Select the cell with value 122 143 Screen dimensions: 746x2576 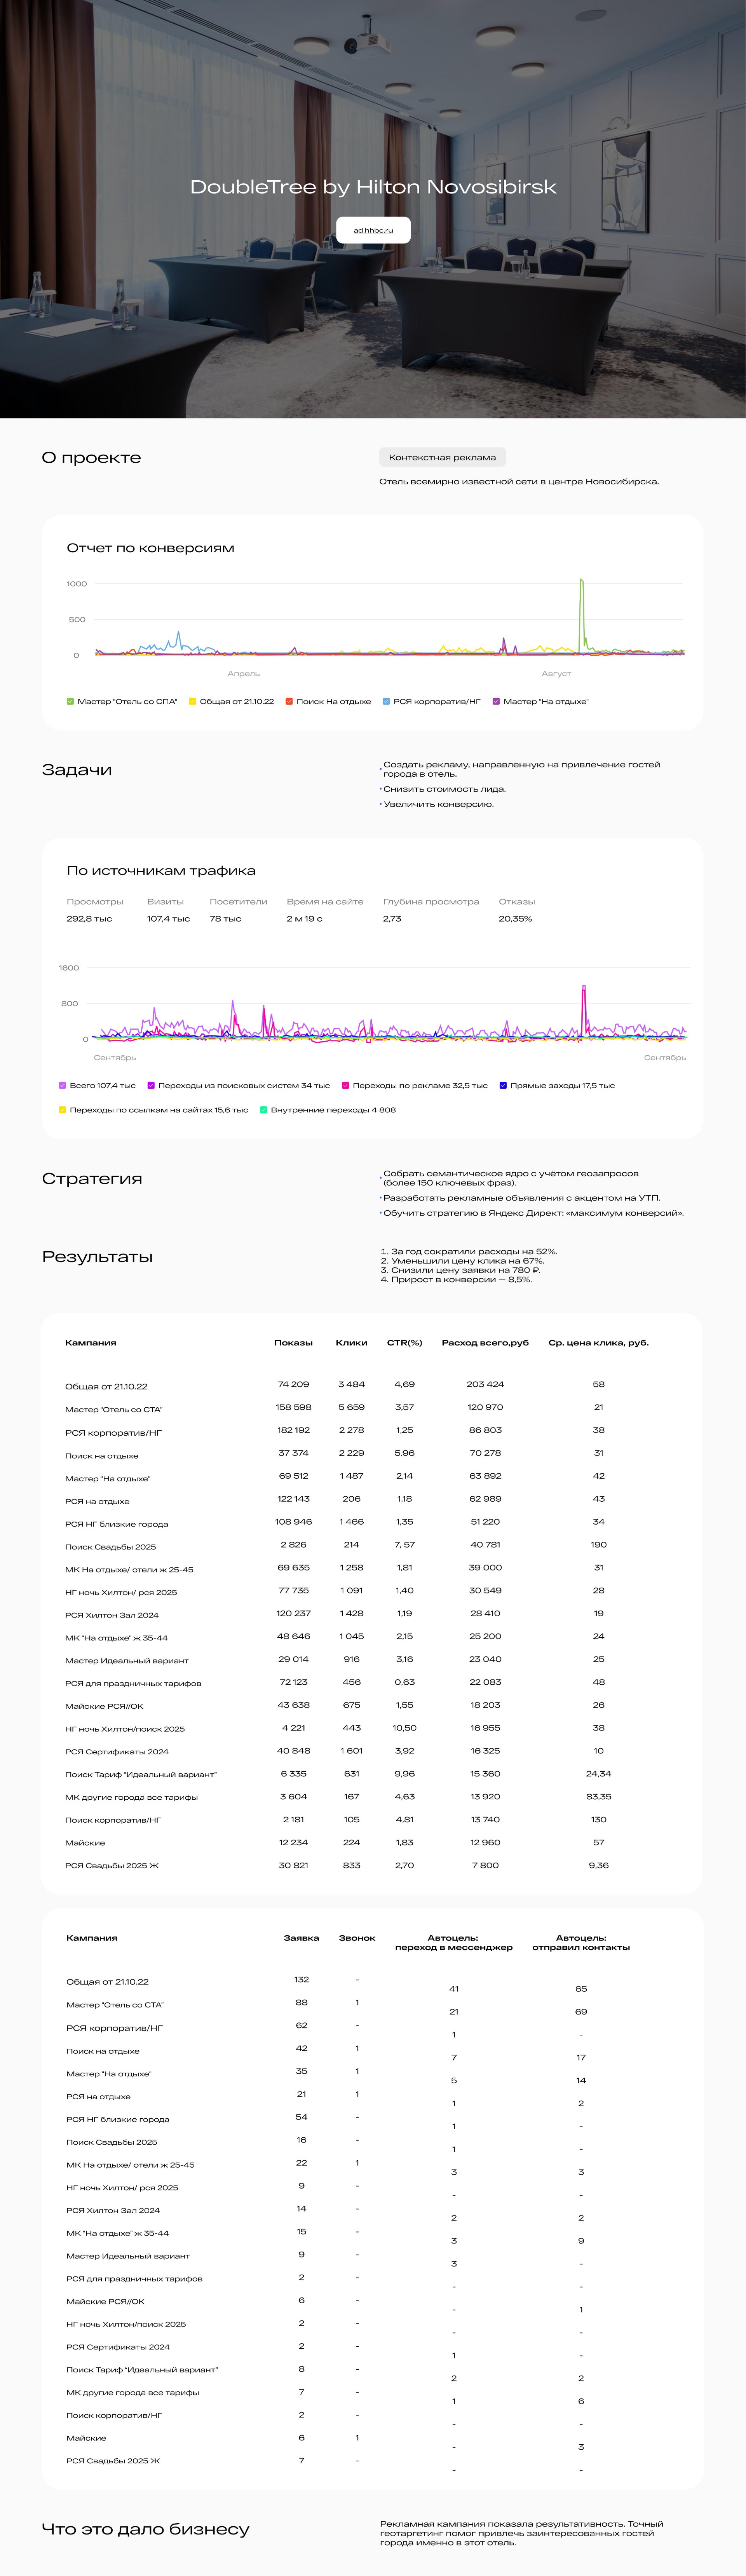pos(293,1499)
